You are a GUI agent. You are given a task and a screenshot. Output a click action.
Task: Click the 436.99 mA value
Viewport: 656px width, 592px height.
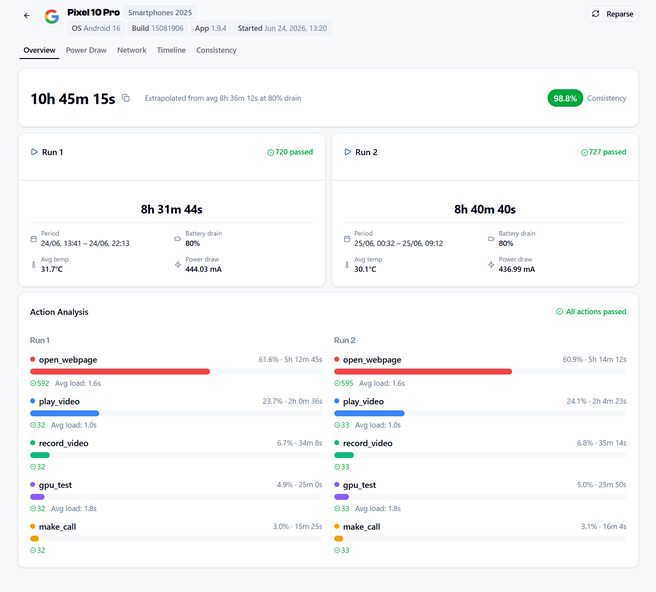click(517, 269)
